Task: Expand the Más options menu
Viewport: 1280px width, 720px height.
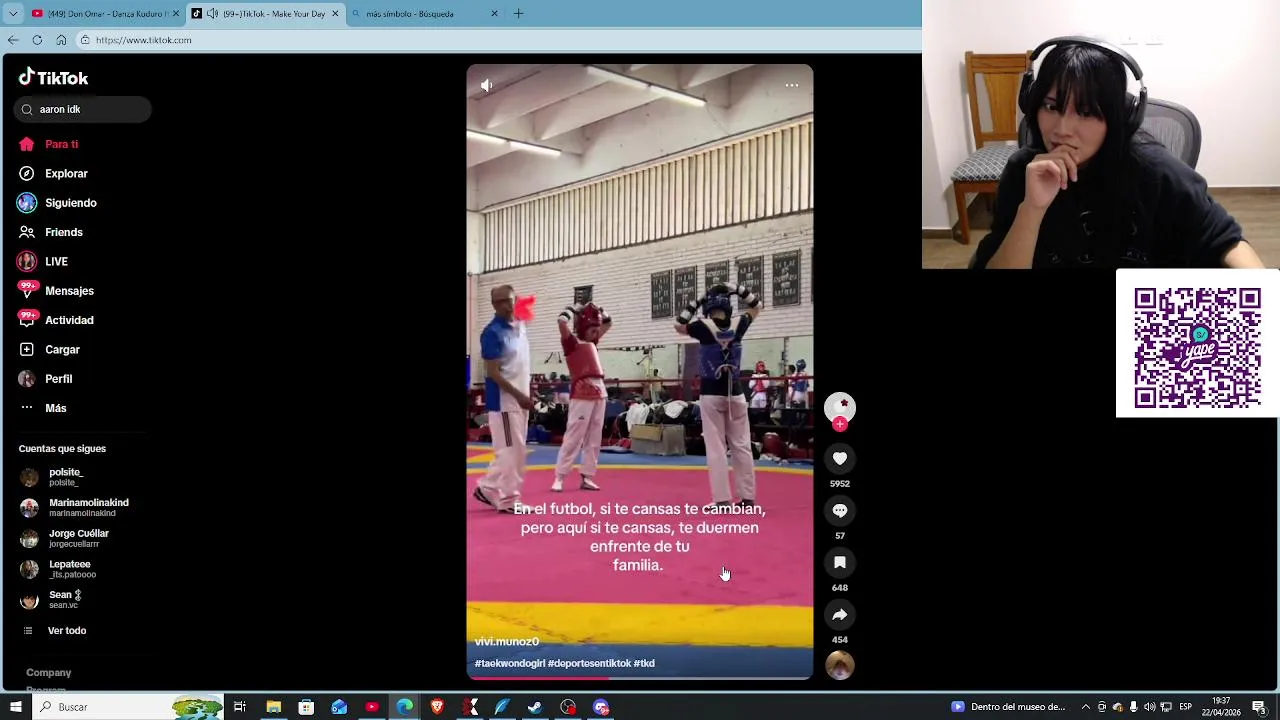Action: point(43,408)
